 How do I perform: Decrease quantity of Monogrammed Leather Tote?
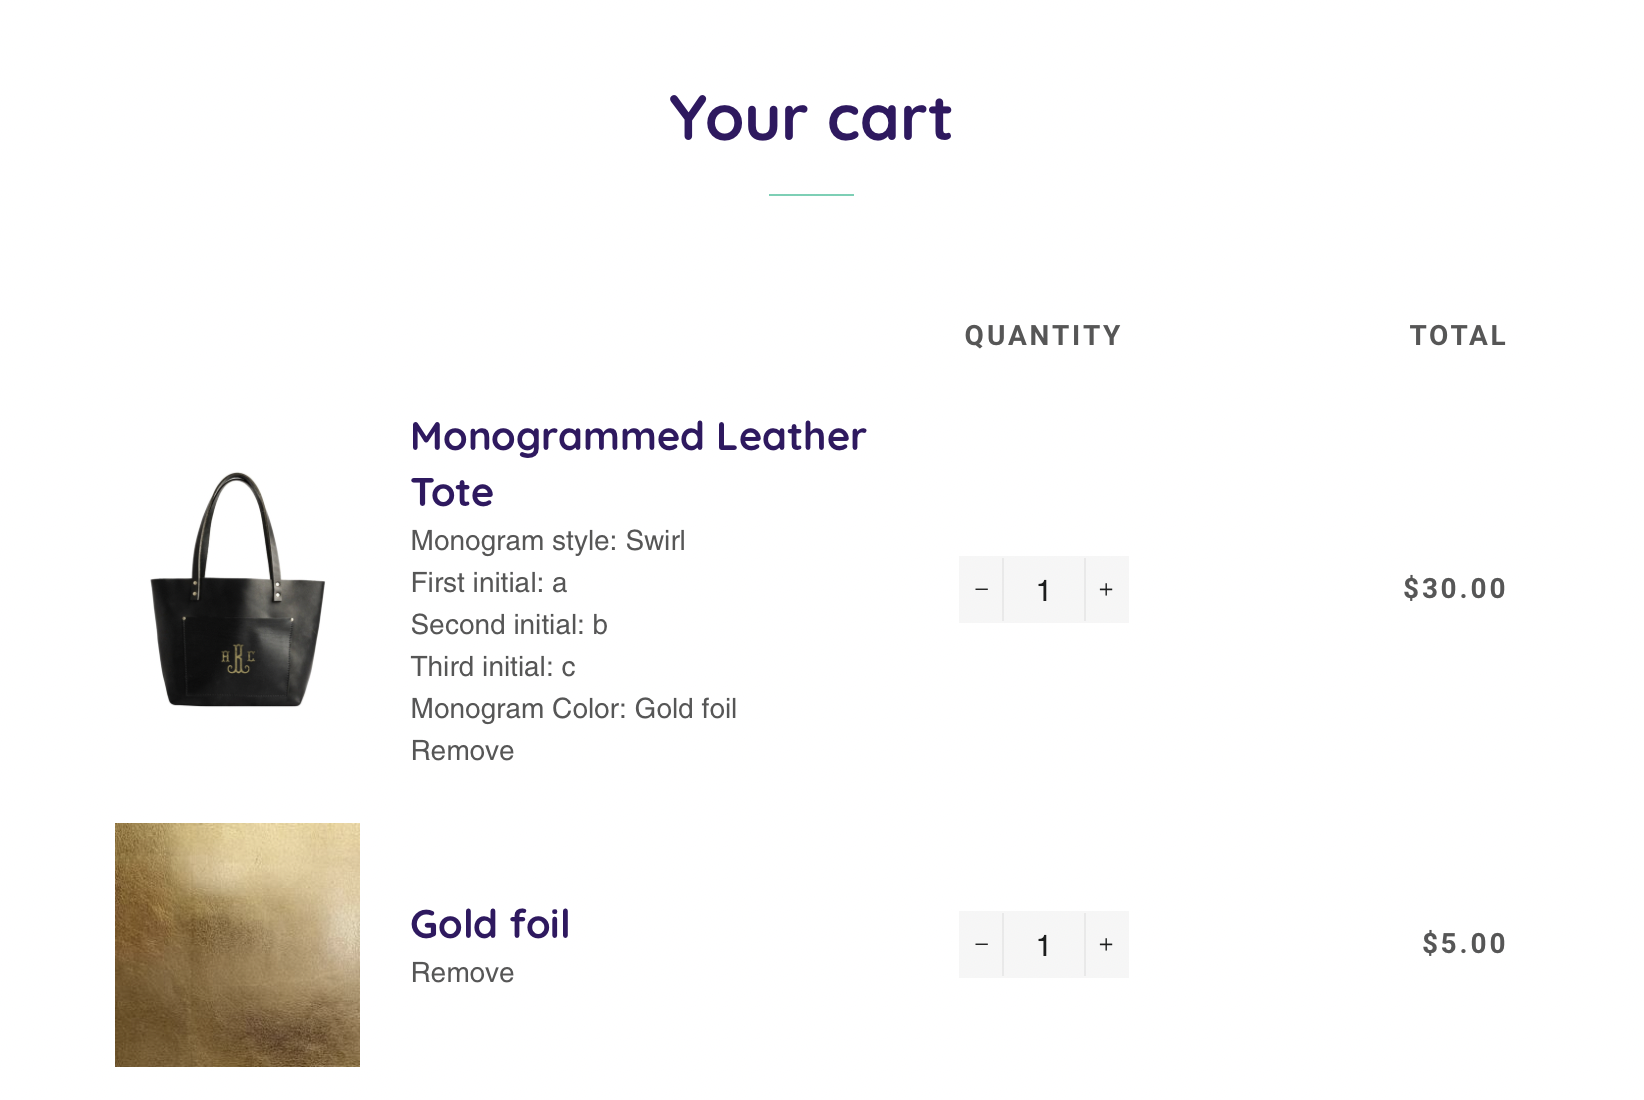[981, 590]
